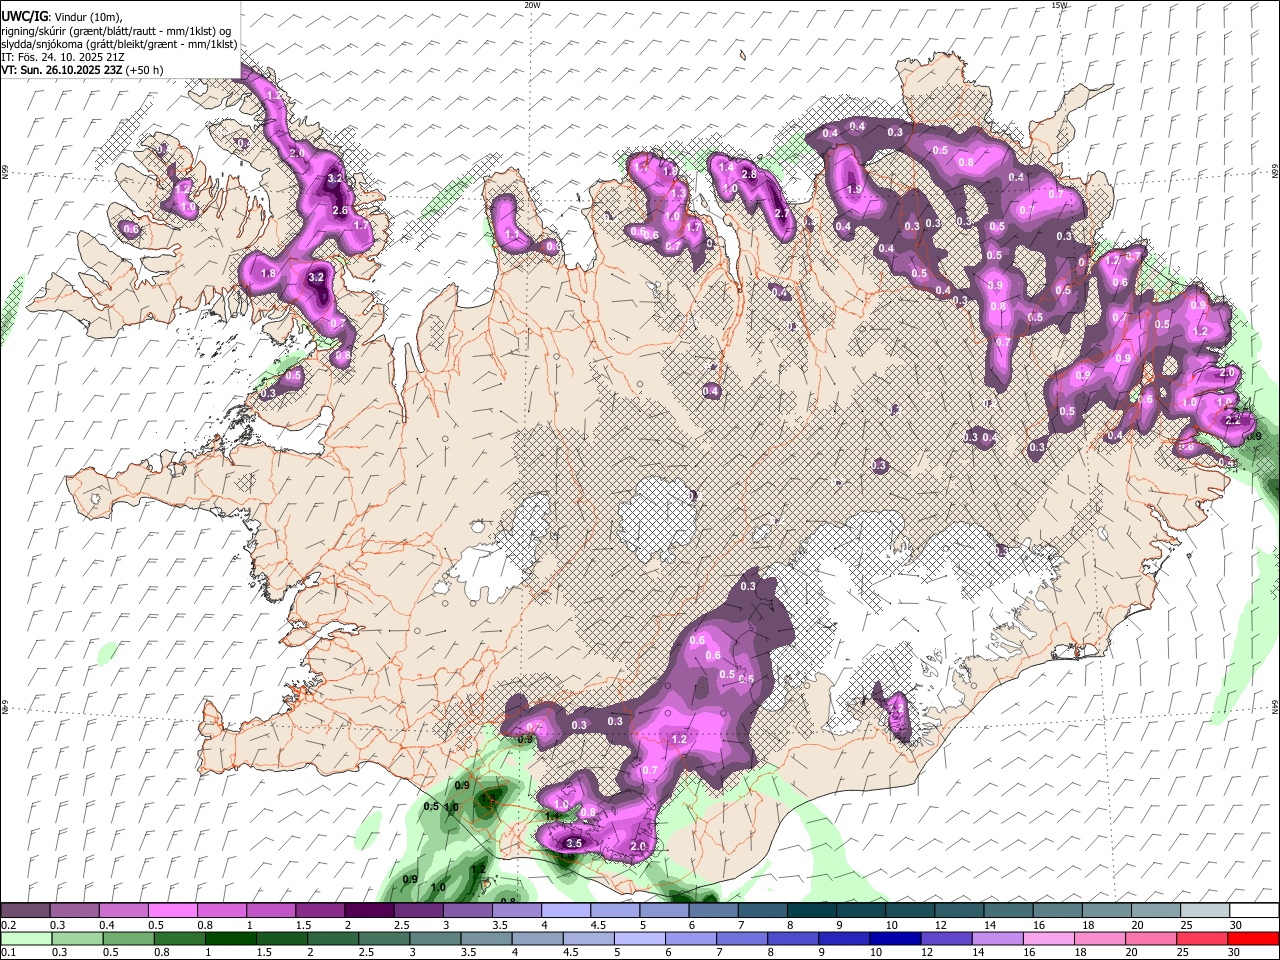
Task: Click the 'slydda/snjókoma' legend description line
Action: (x=119, y=44)
